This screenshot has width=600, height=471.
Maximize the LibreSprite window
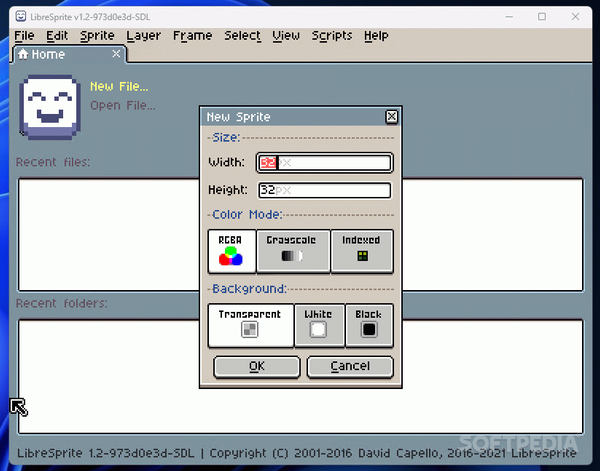542,16
